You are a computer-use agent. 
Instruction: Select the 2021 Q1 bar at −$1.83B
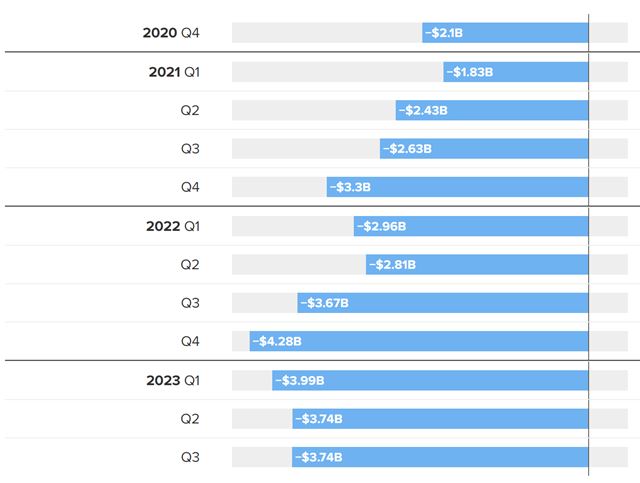tap(516, 72)
